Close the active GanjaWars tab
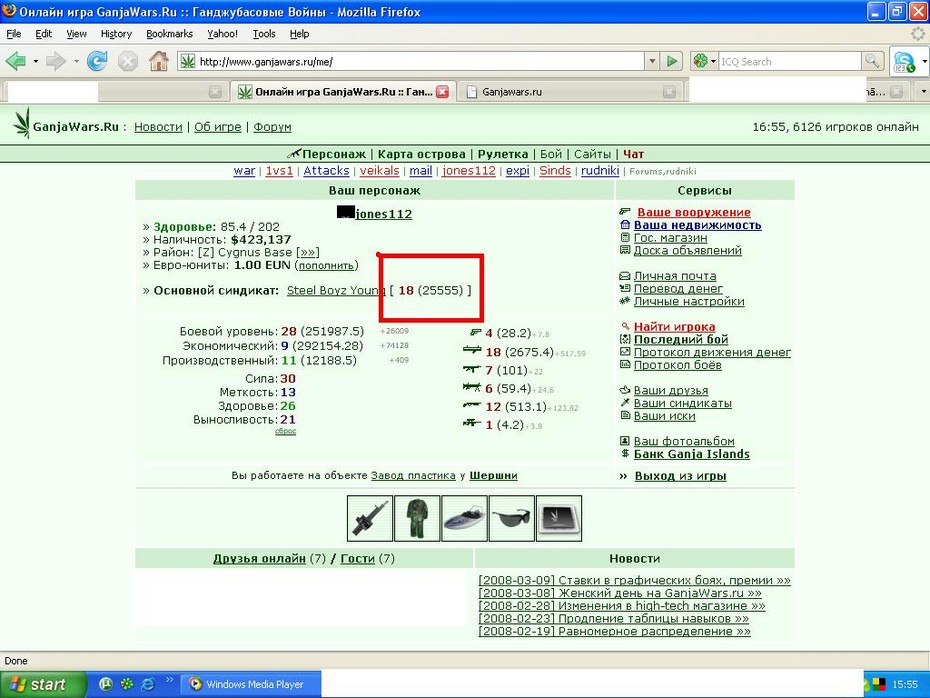 (442, 92)
